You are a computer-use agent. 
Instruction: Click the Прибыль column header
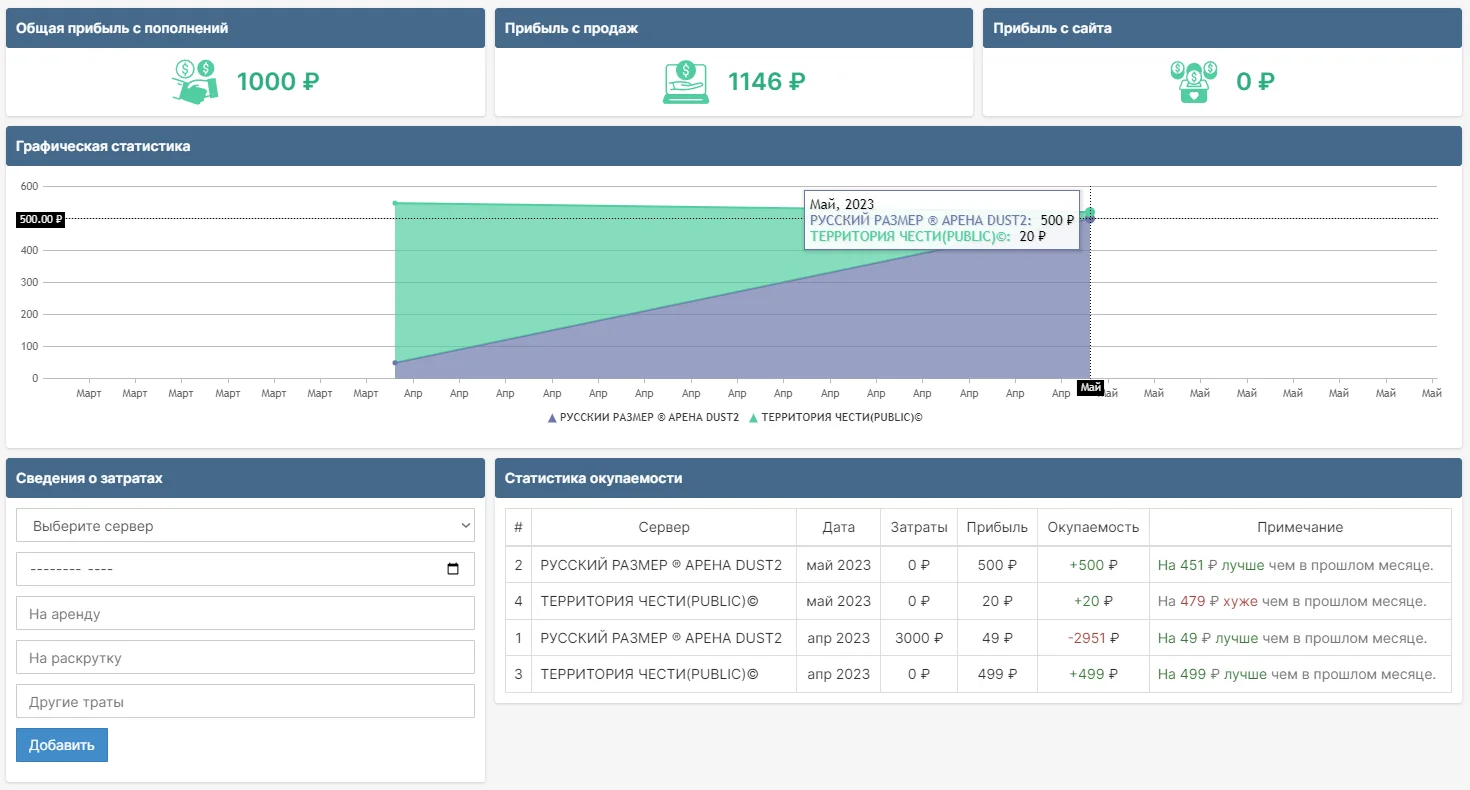pyautogui.click(x=996, y=527)
